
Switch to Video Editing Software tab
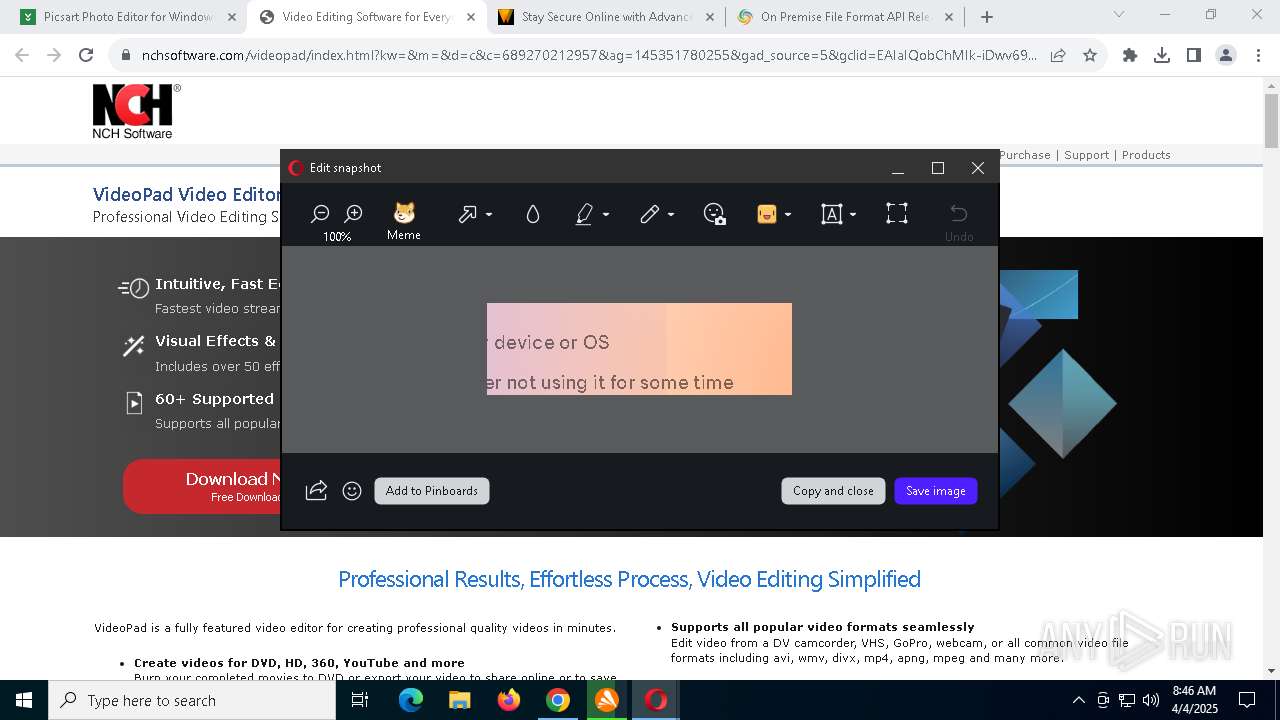tap(367, 17)
